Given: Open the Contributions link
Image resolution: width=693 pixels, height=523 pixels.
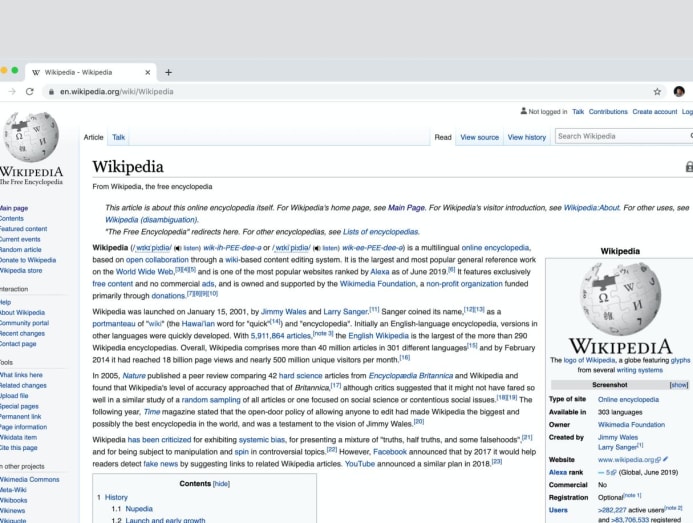Looking at the screenshot, I should coord(608,112).
